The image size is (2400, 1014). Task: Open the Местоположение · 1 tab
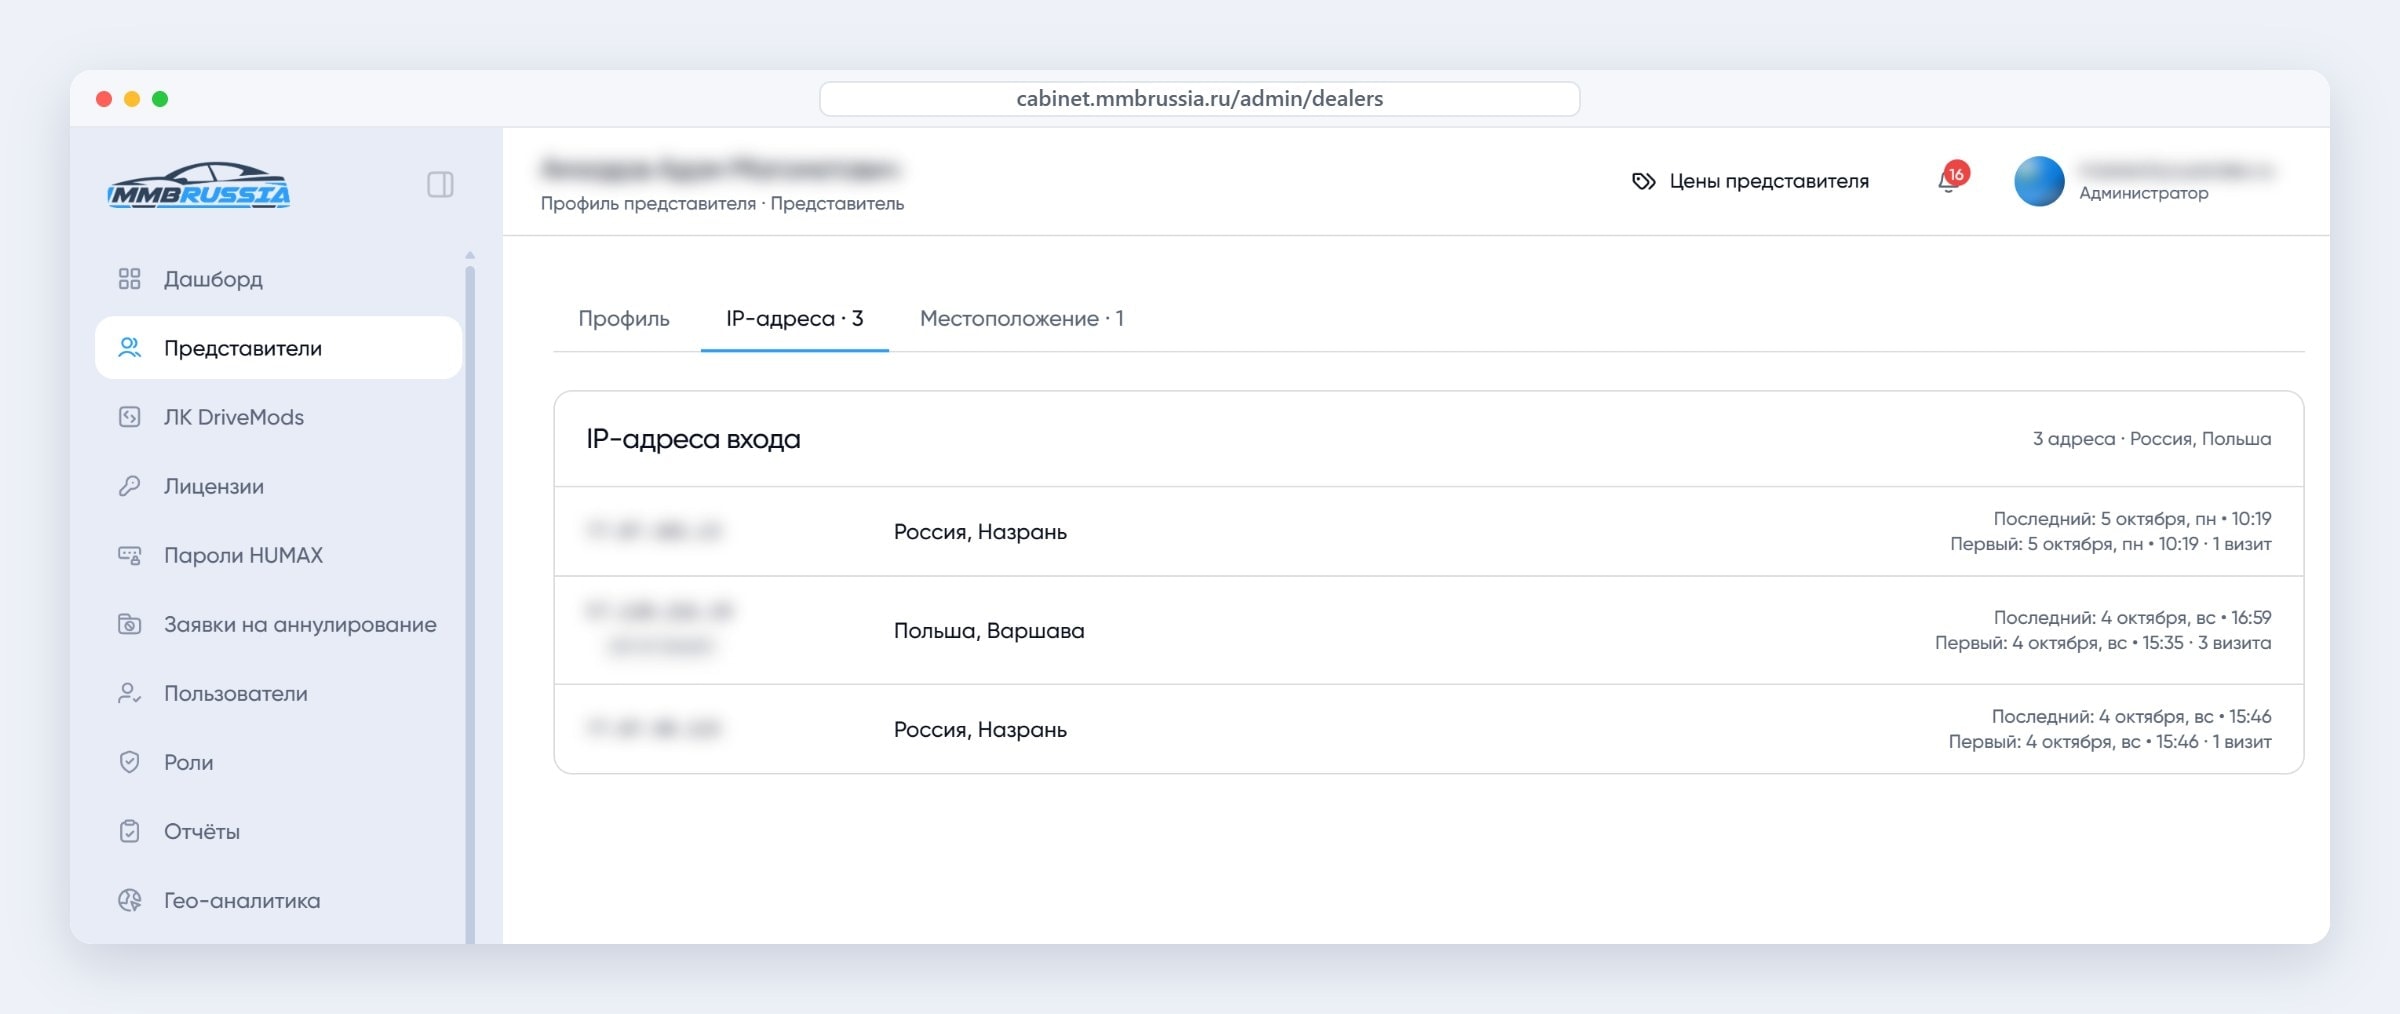[1022, 318]
